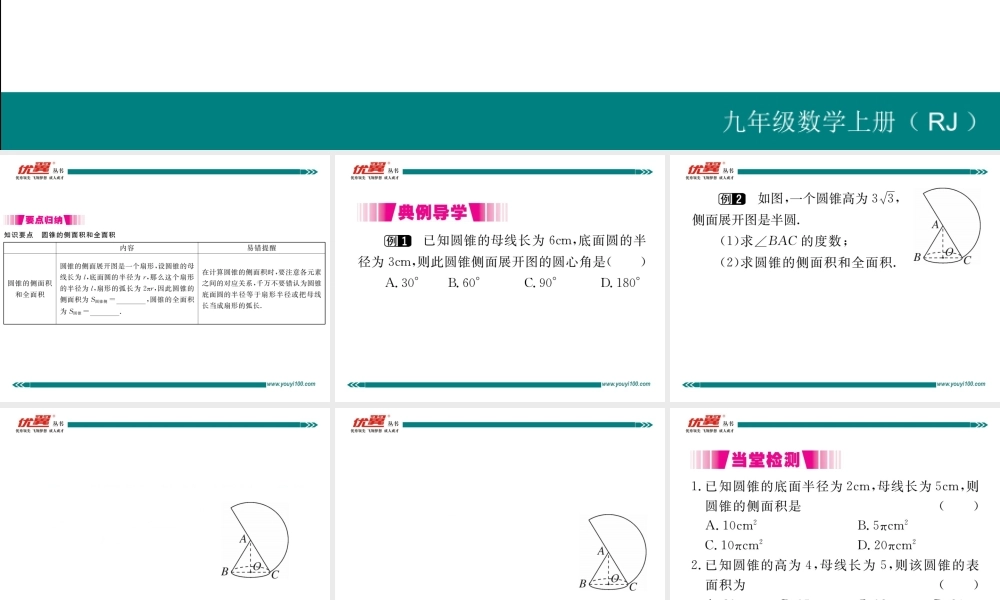The width and height of the screenshot is (1000, 600).
Task: Choose answer option D. 180°
Action: [x=619, y=283]
